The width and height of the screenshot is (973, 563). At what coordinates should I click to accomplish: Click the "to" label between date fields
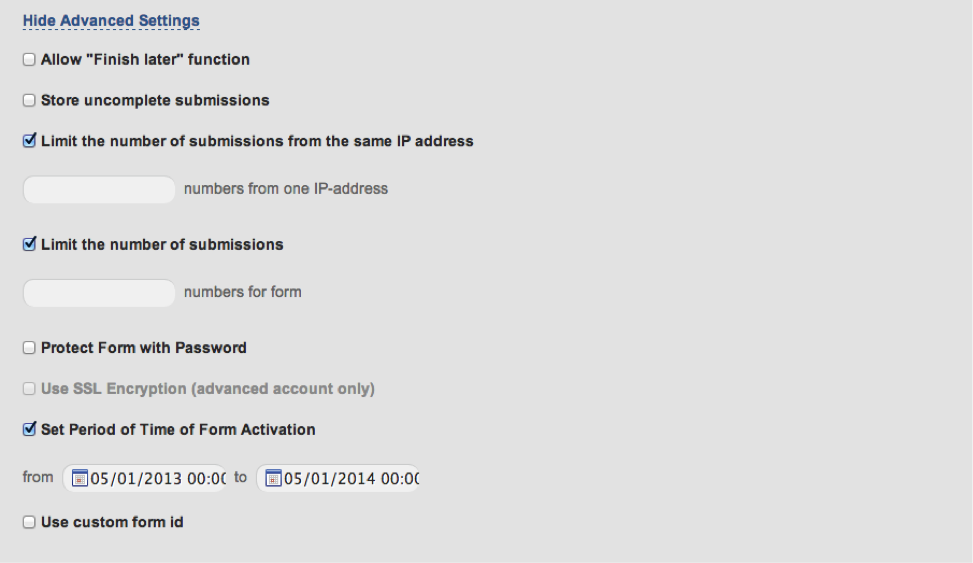[x=240, y=477]
